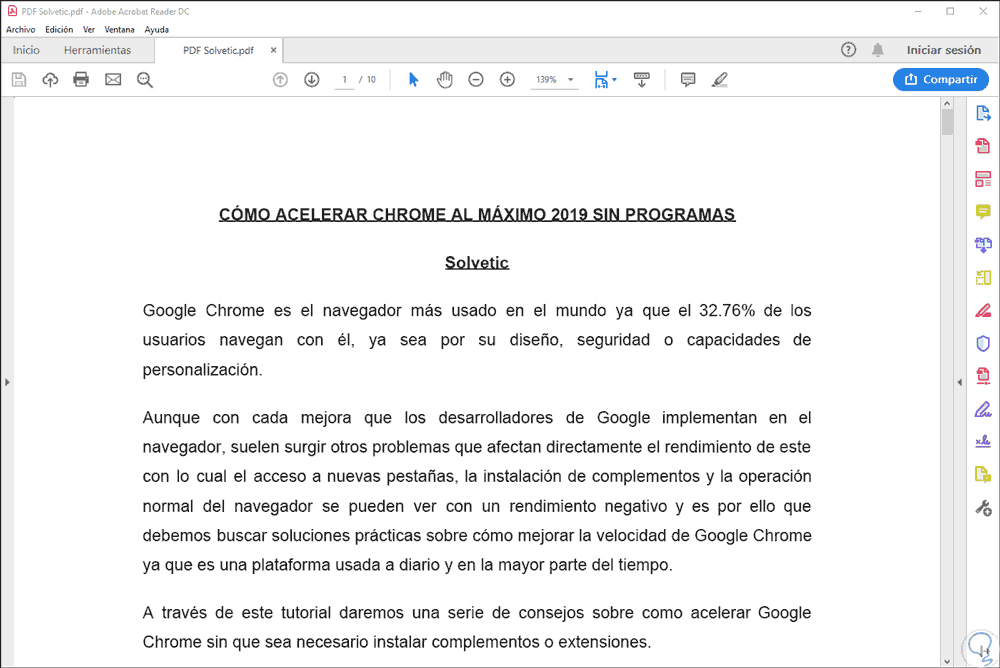This screenshot has height=668, width=1000.
Task: Open Protect shield tool in sidebar
Action: (x=983, y=343)
